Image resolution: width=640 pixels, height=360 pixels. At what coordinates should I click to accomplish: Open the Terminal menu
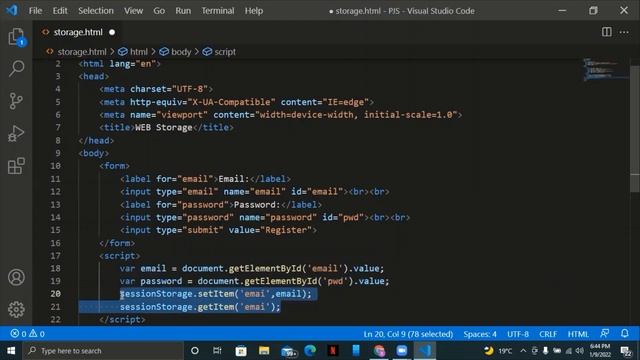pos(218,11)
